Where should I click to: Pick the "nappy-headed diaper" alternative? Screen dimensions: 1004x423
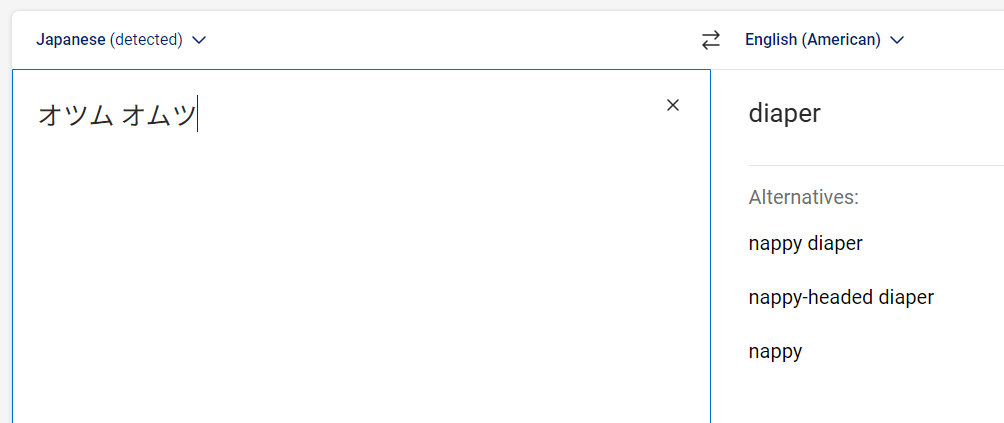(840, 297)
